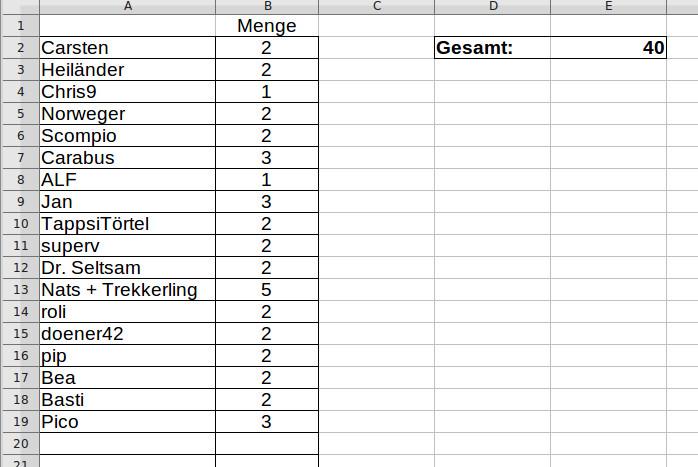
Task: Click the column C header
Action: [376, 7]
